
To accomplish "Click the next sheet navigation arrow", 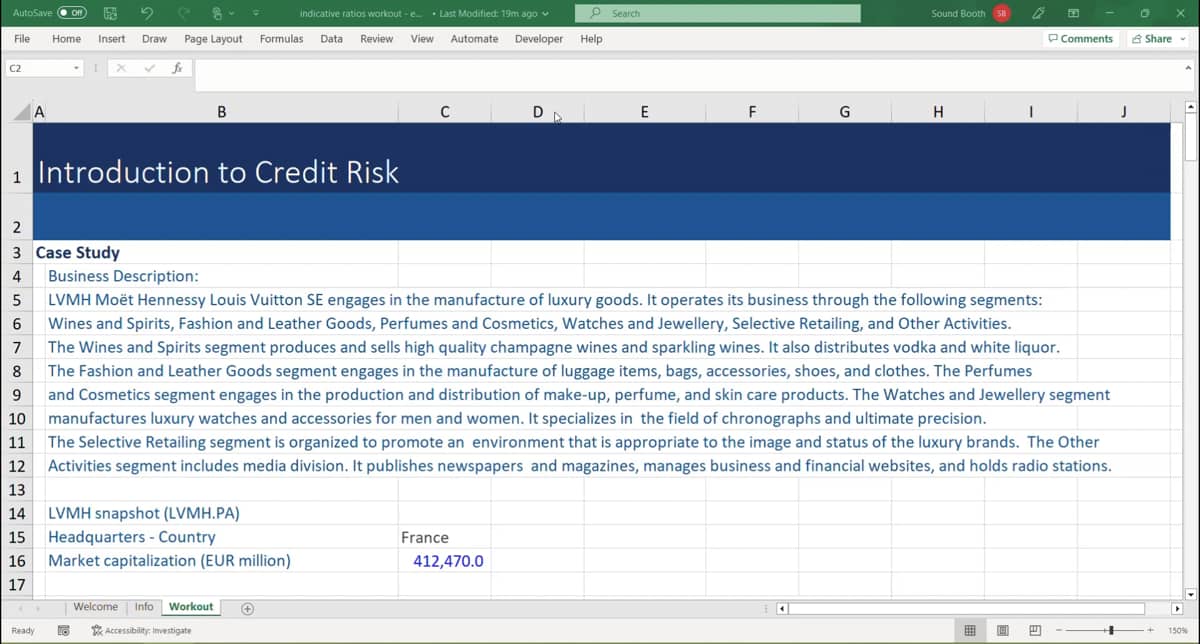I will pyautogui.click(x=39, y=608).
